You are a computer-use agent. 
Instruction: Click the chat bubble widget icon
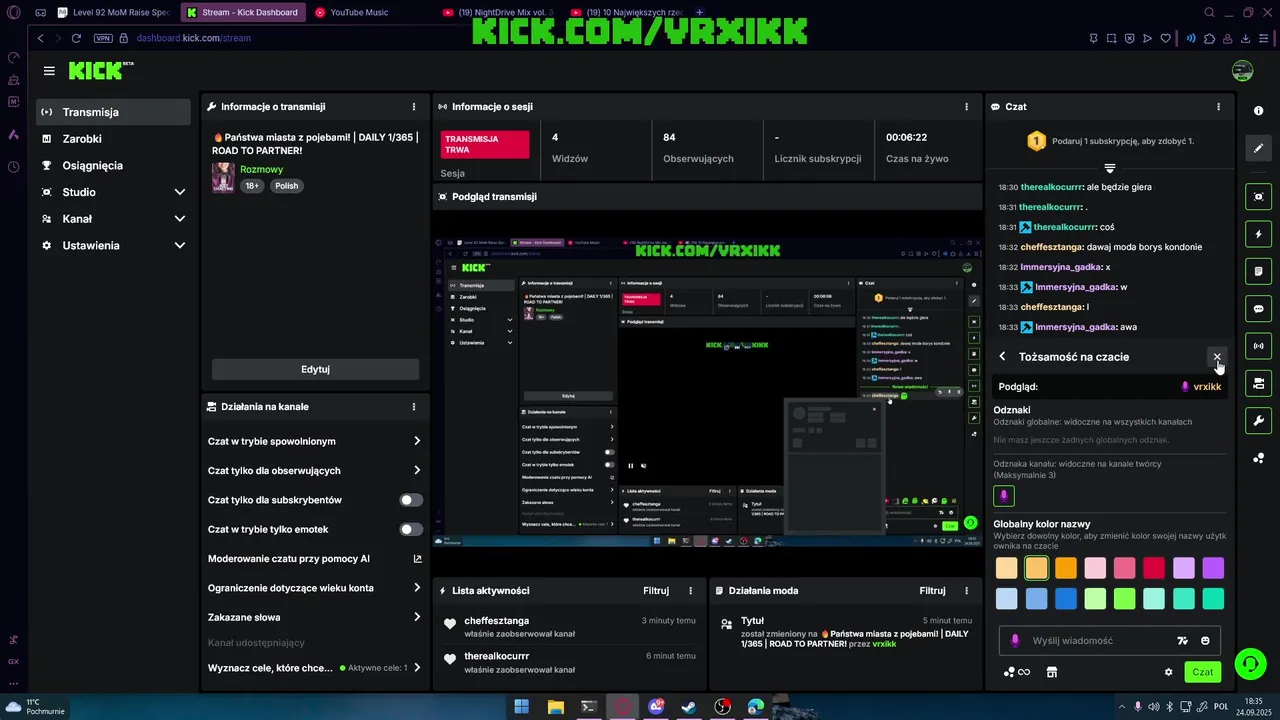(1259, 309)
